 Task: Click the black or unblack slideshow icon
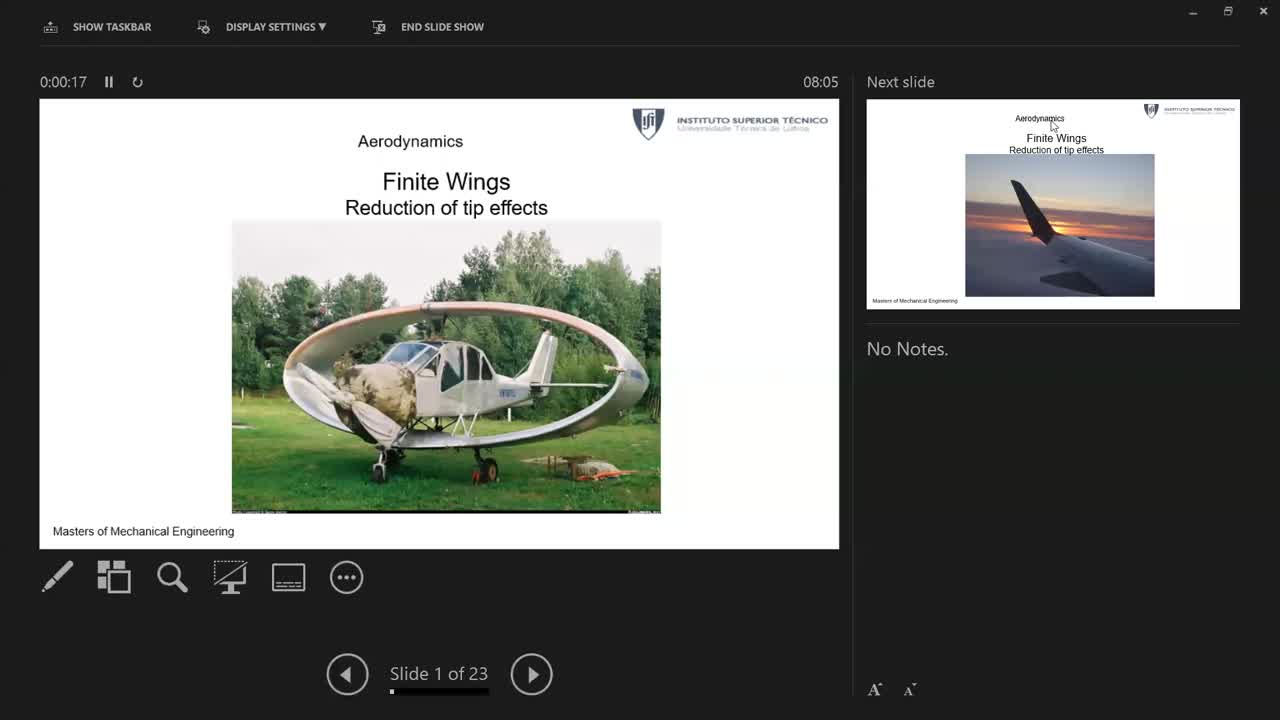(x=230, y=577)
